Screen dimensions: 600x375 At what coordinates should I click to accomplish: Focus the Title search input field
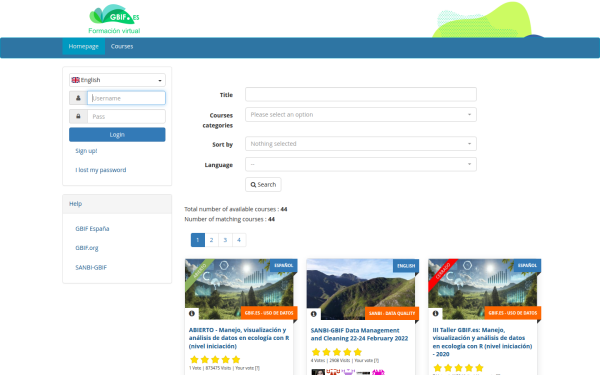click(x=360, y=94)
